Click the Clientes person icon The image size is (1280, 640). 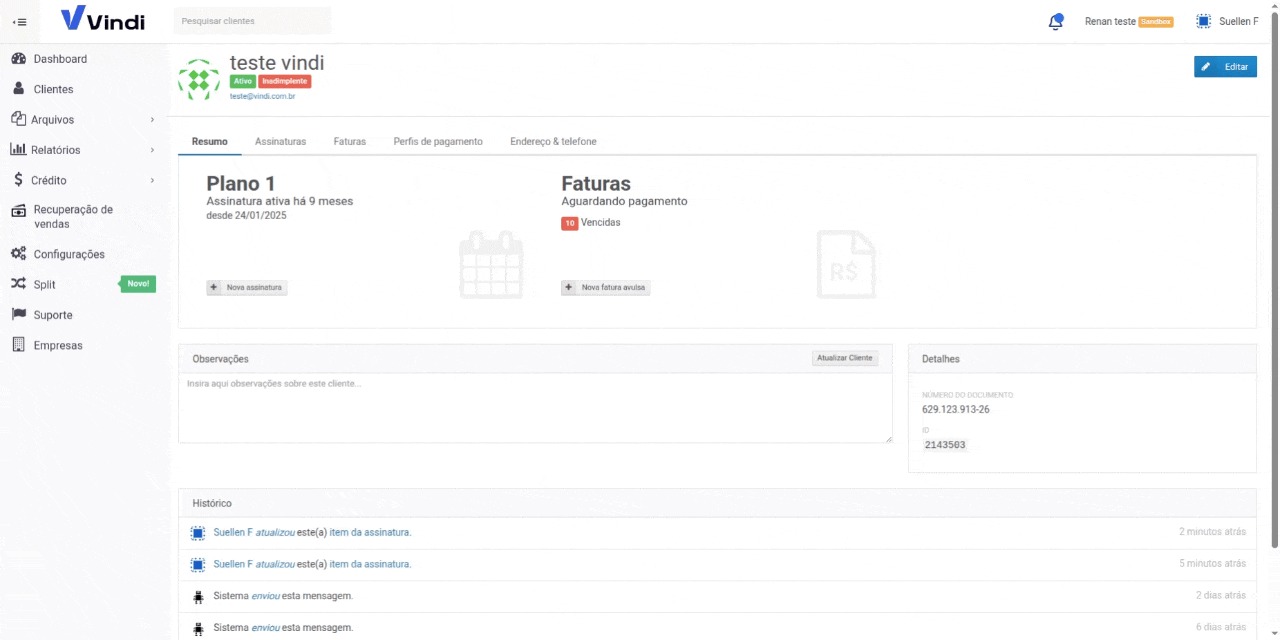18,89
